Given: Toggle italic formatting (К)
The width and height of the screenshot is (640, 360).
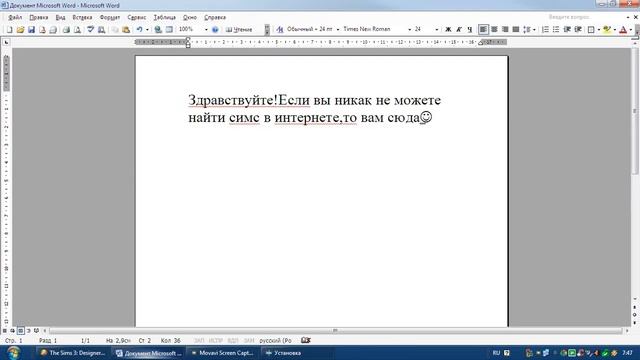Looking at the screenshot, I should click(459, 29).
